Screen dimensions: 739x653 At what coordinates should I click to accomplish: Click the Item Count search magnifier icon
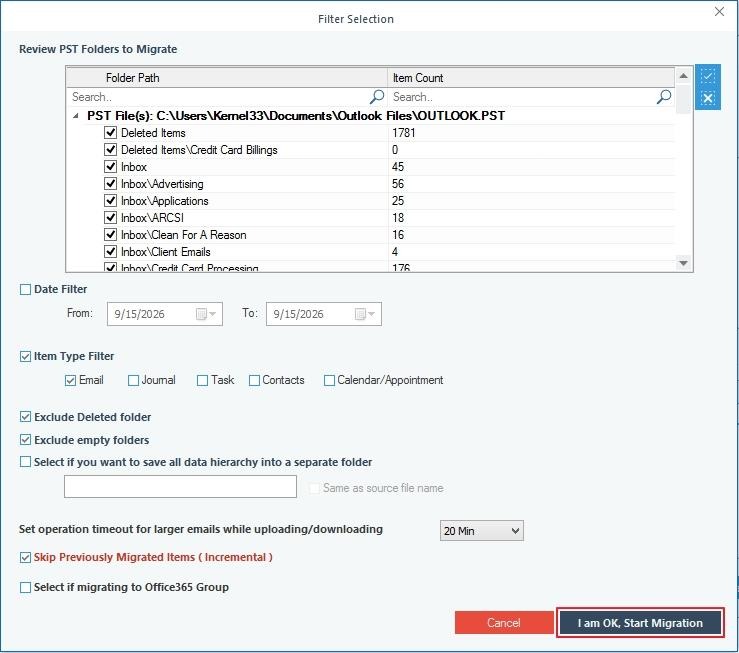(x=664, y=97)
